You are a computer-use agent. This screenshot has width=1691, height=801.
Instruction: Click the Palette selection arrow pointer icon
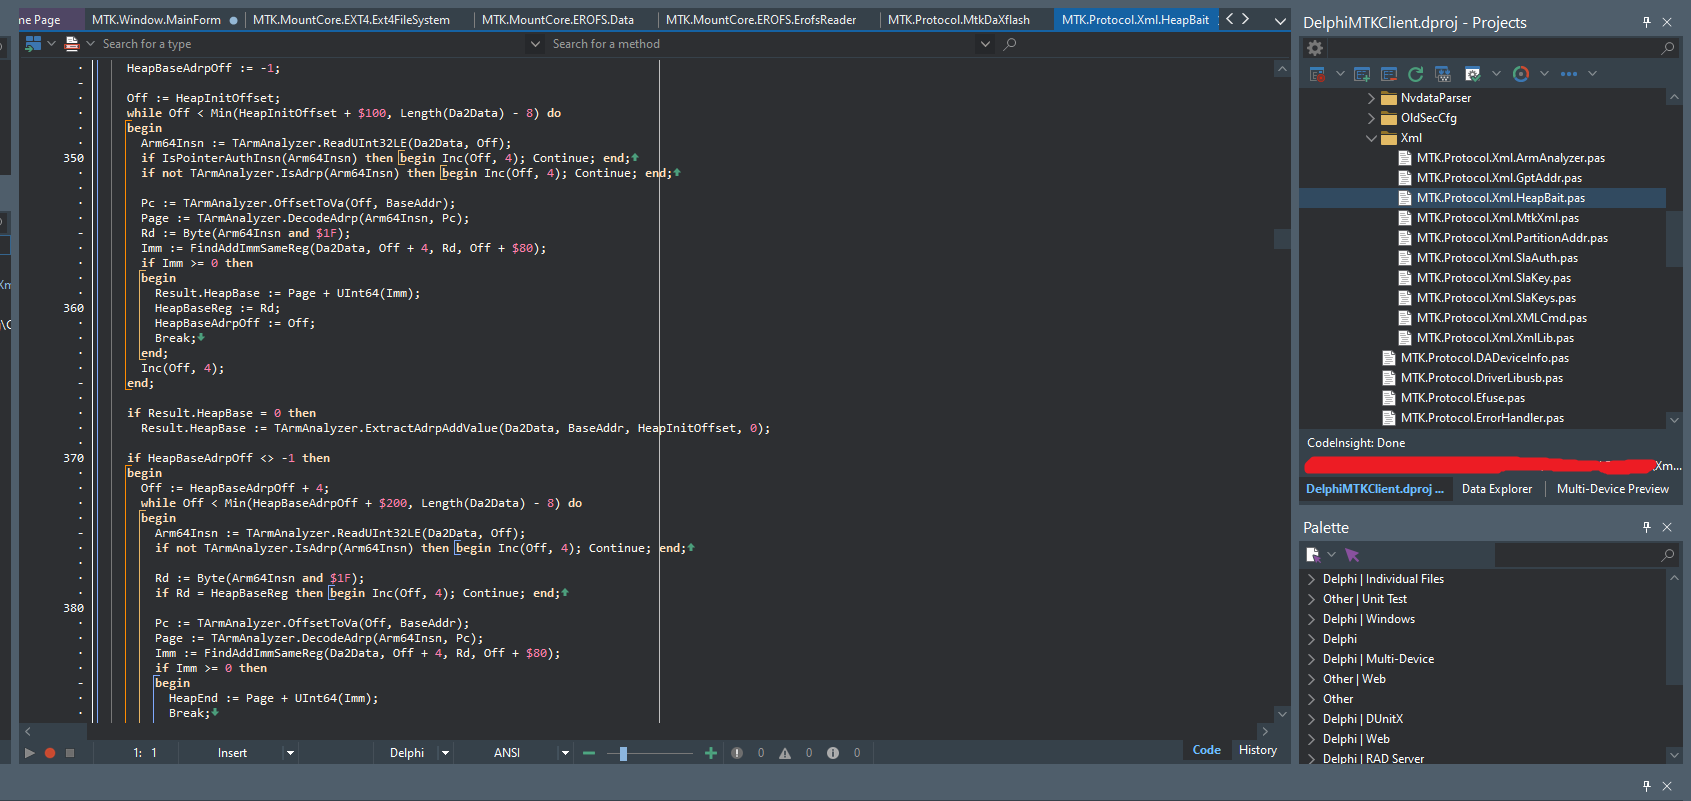coord(1352,555)
